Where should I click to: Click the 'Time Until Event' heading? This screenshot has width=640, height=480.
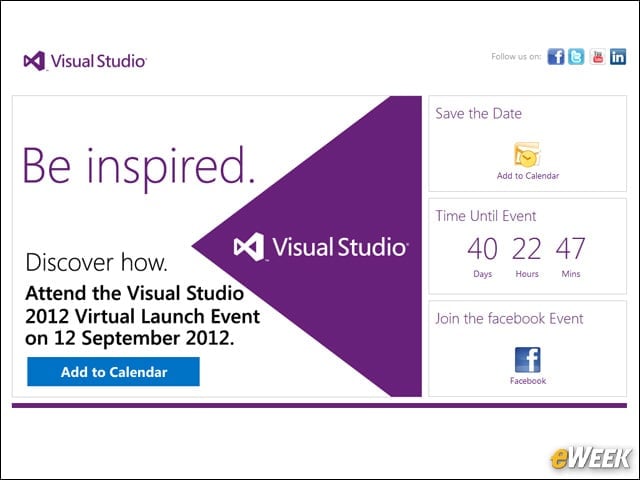486,216
